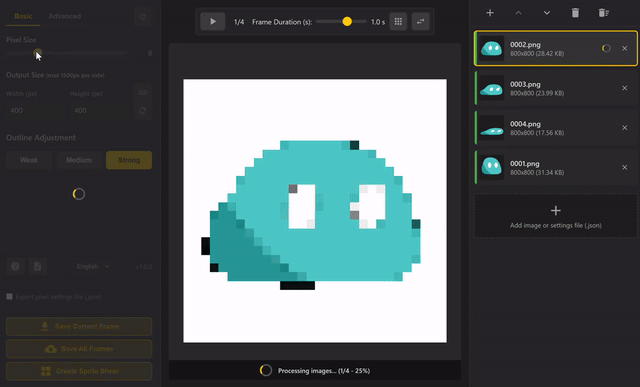Screen dimensions: 640x387
Task: Click the Processing images status text
Action: point(324,371)
